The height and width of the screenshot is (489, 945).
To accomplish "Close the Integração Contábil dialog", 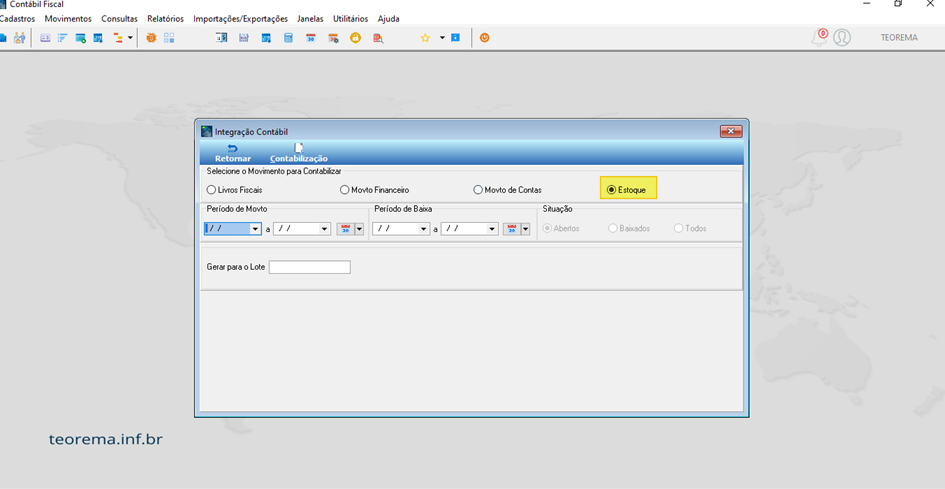I will [x=731, y=131].
